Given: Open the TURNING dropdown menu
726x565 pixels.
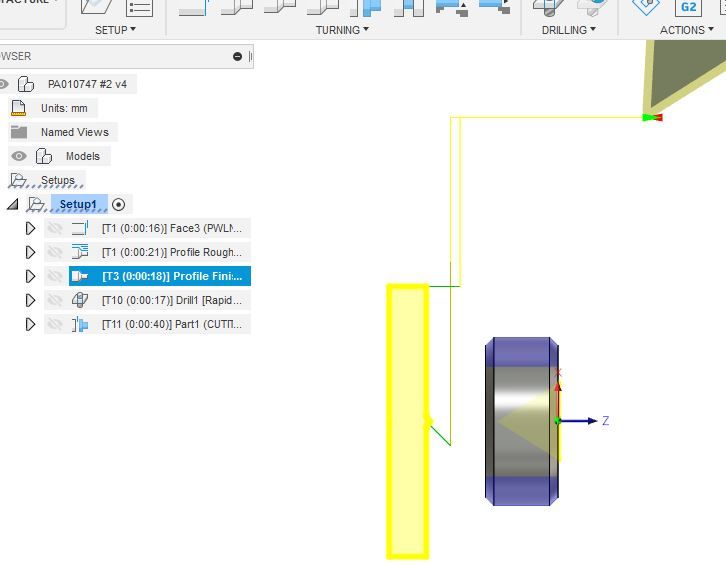Looking at the screenshot, I should pyautogui.click(x=342, y=30).
